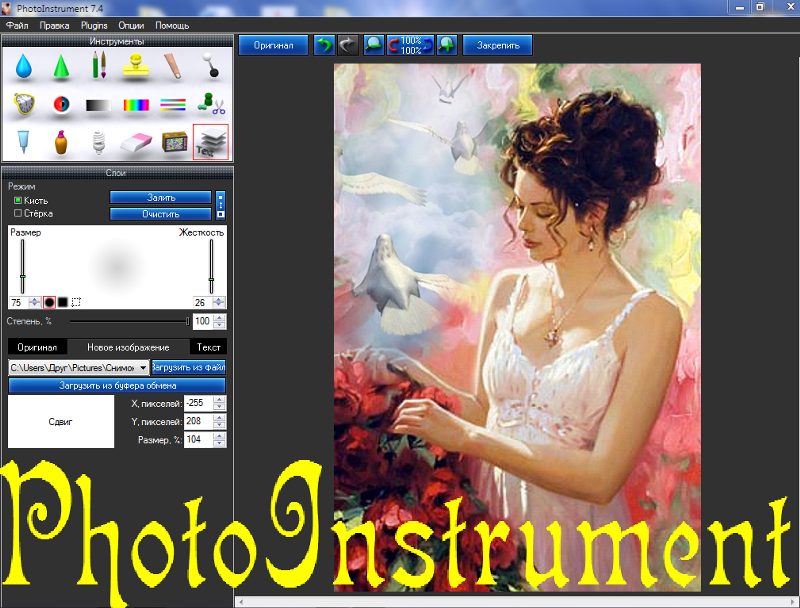Click the Размер vertical slider
The image size is (800, 608).
tap(22, 266)
